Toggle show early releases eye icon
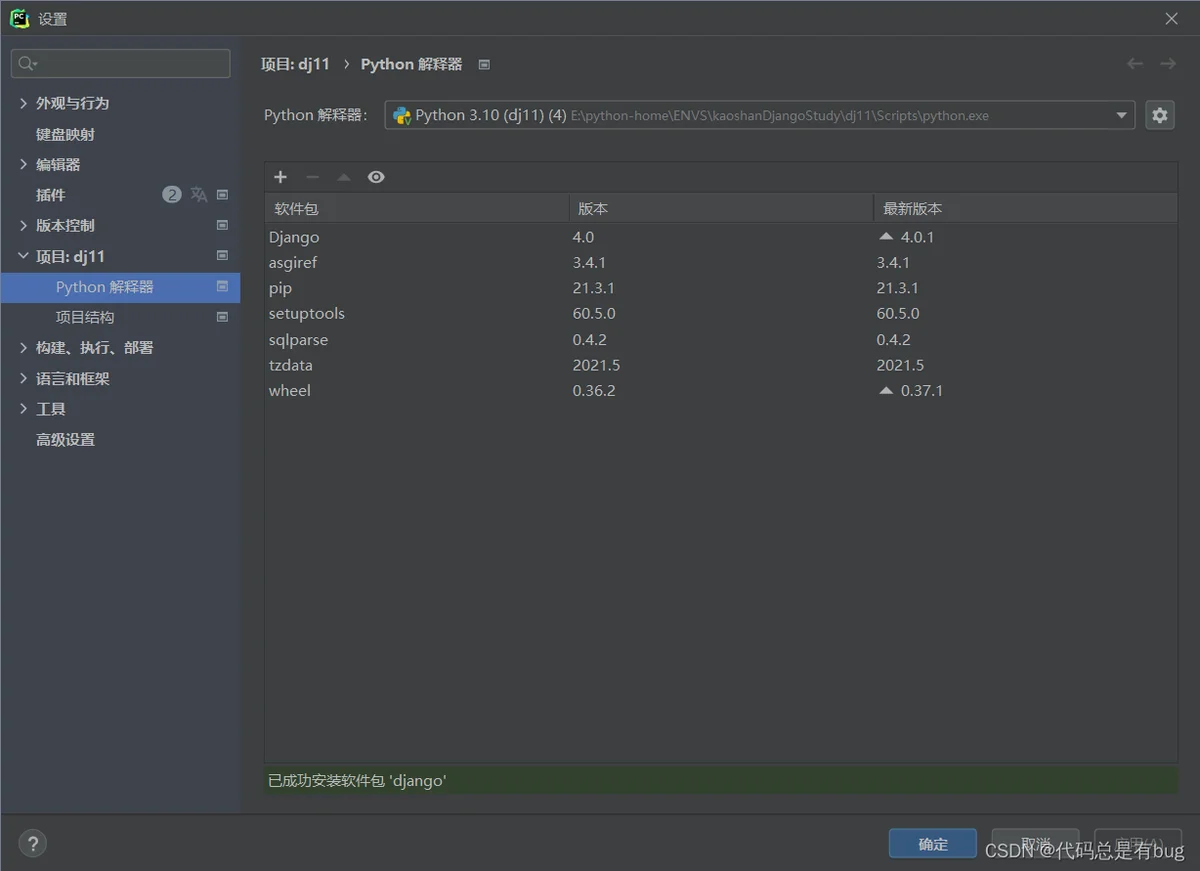The width and height of the screenshot is (1200, 871). [x=376, y=177]
